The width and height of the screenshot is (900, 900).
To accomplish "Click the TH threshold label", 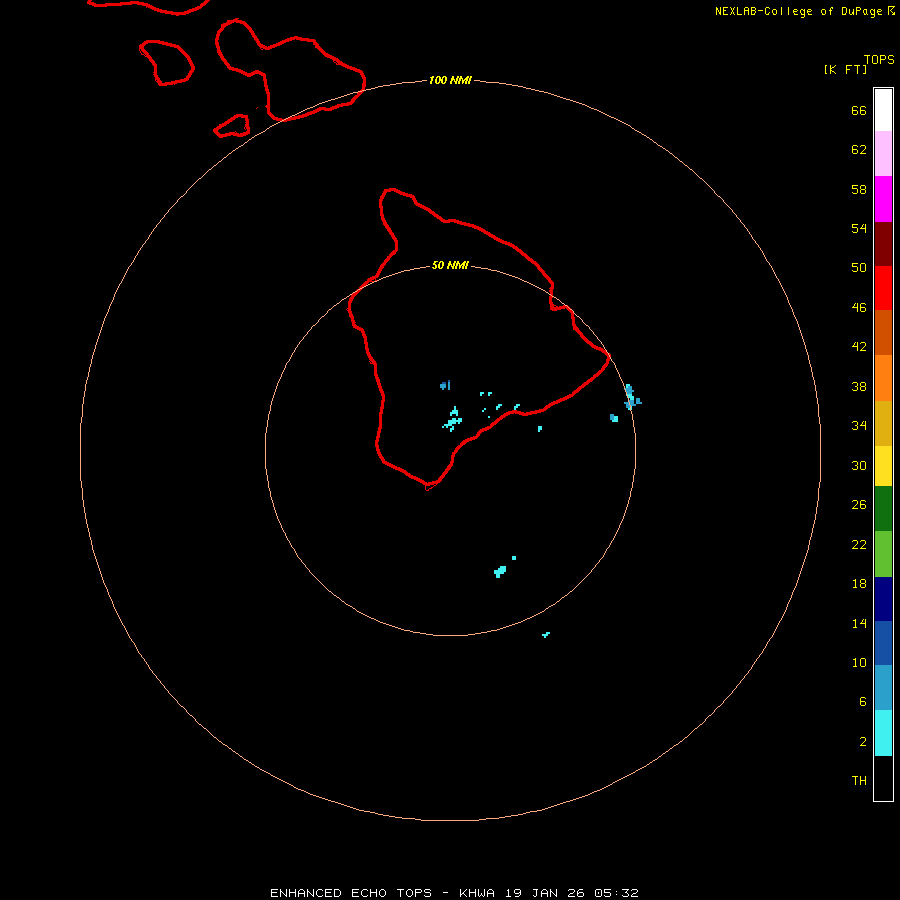I will (x=859, y=781).
